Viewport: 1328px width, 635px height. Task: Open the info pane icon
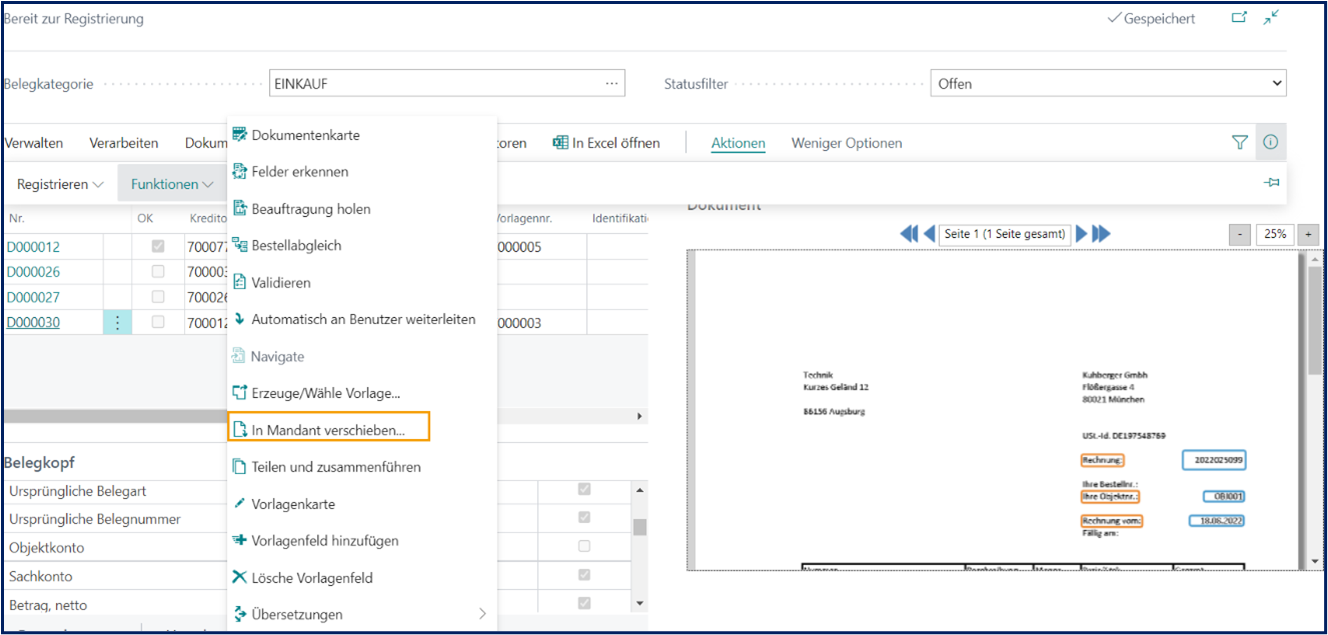tap(1270, 143)
